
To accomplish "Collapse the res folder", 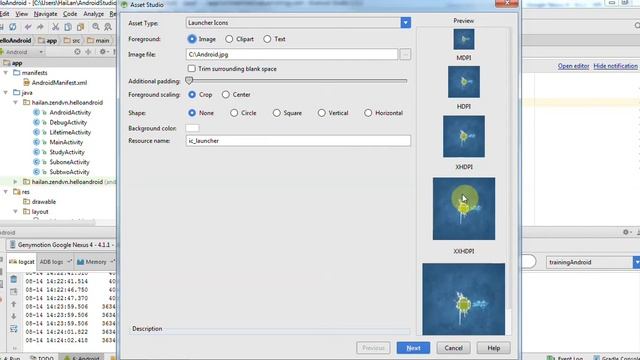I will point(6,192).
